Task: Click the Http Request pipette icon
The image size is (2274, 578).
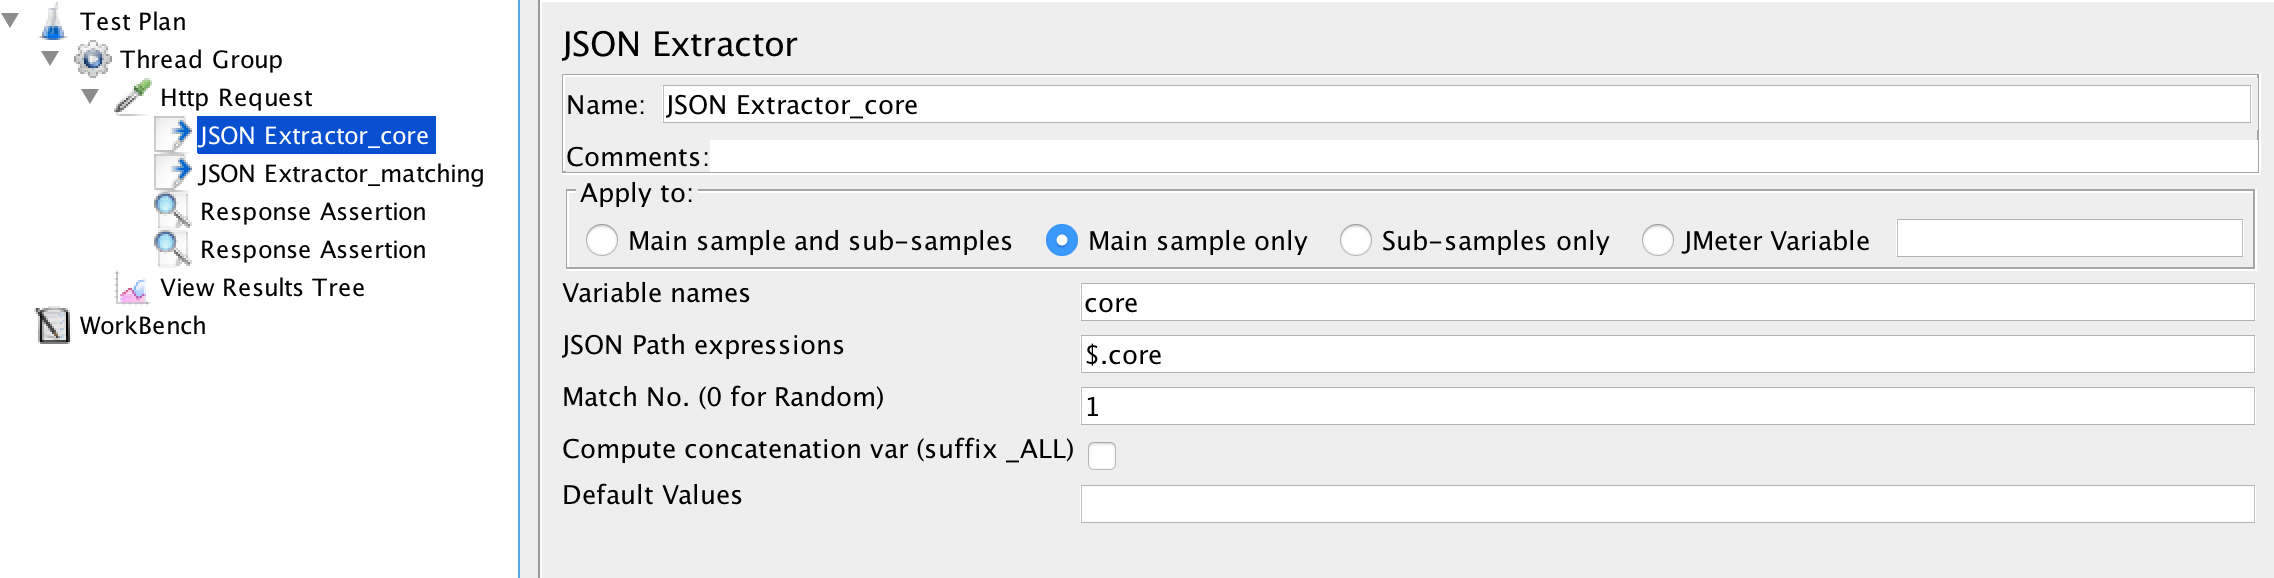Action: [x=132, y=97]
